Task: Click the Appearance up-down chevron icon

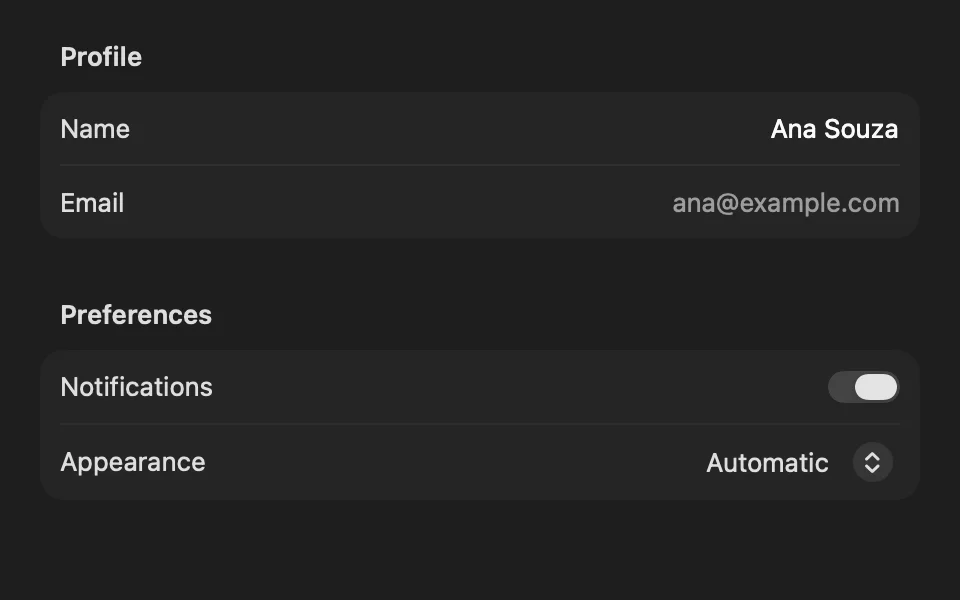Action: pyautogui.click(x=872, y=462)
